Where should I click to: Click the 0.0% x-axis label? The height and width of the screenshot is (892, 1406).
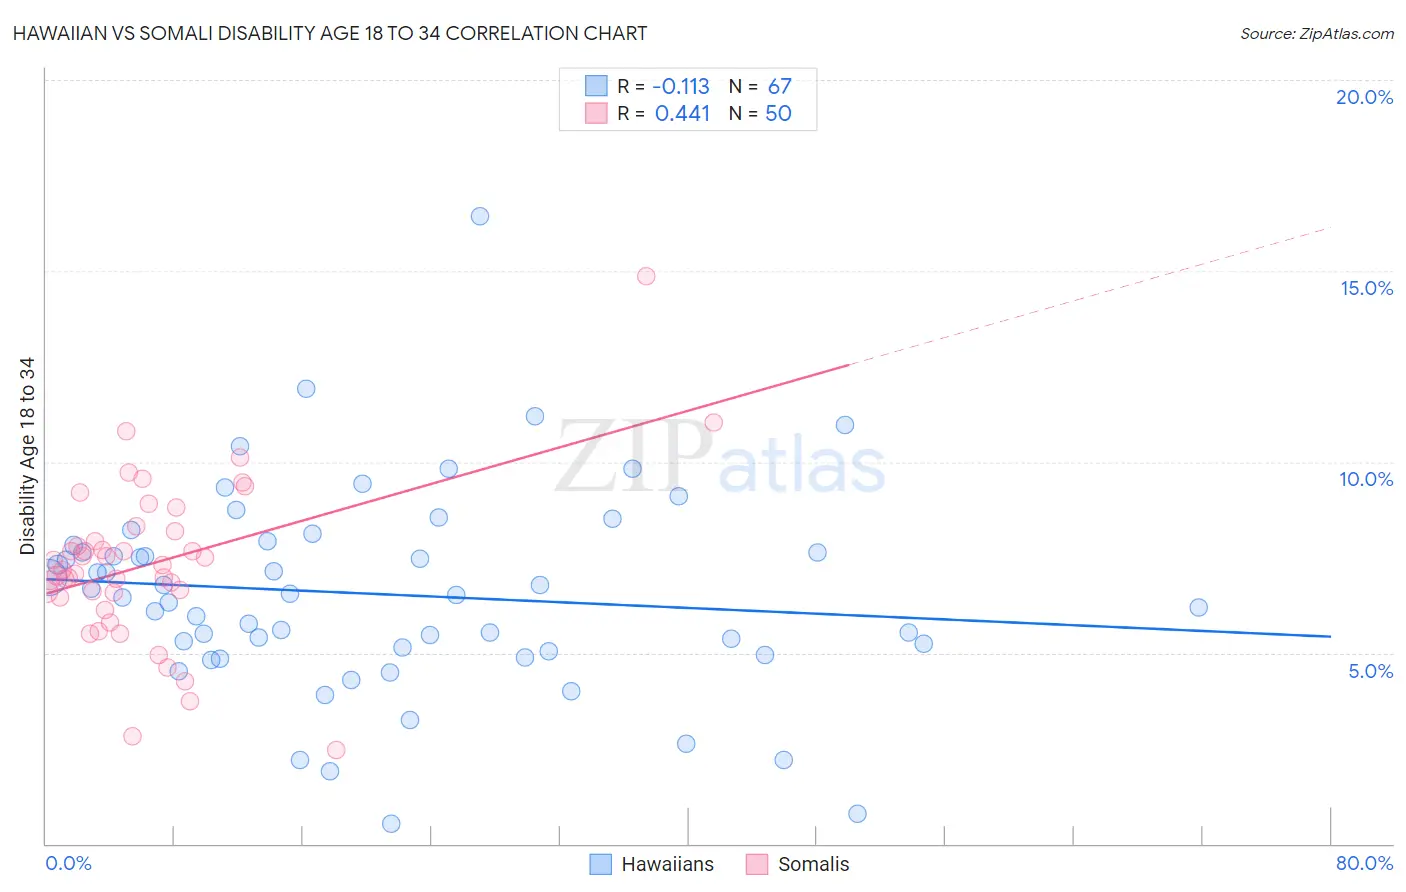tap(68, 863)
